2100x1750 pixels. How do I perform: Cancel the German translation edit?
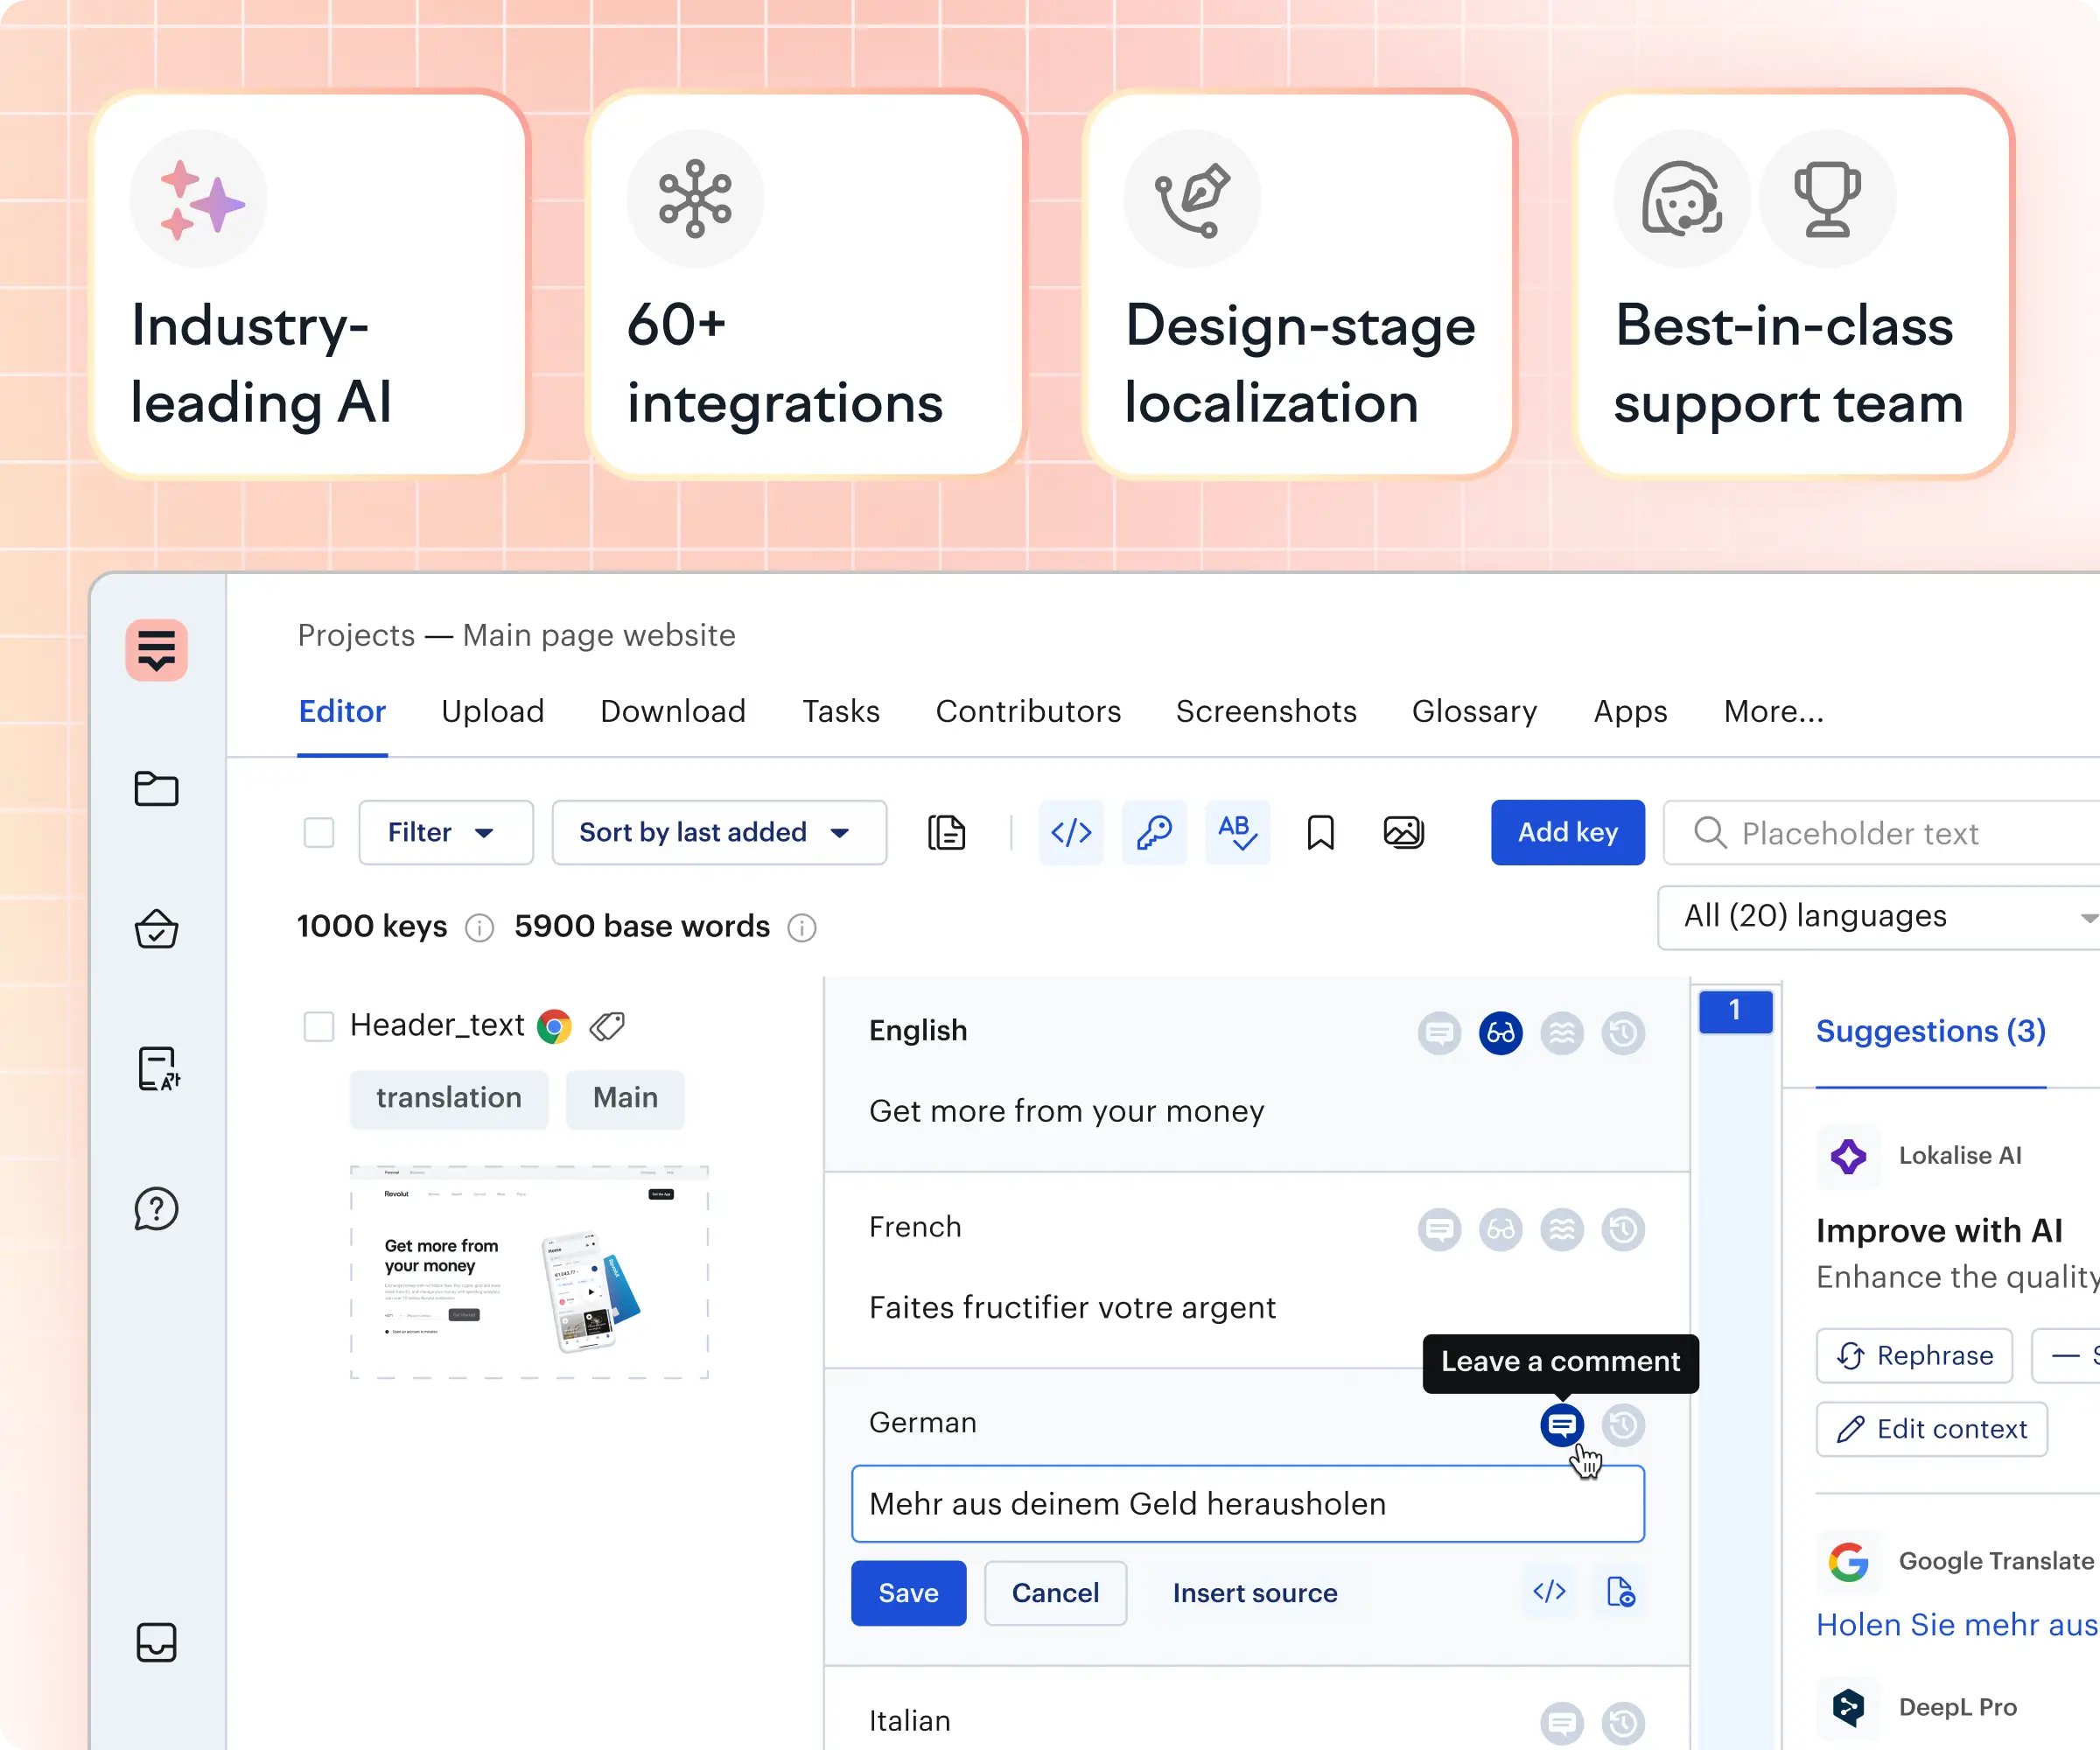pos(1055,1593)
